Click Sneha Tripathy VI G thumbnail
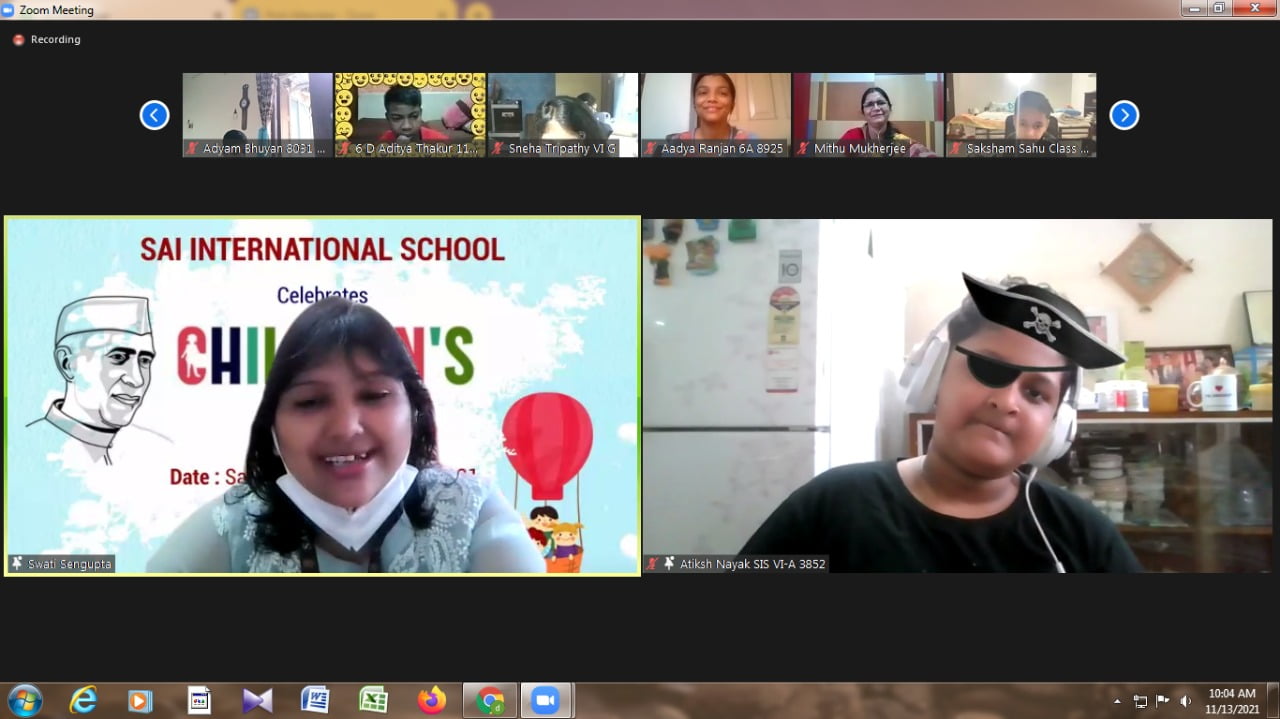 pyautogui.click(x=562, y=114)
